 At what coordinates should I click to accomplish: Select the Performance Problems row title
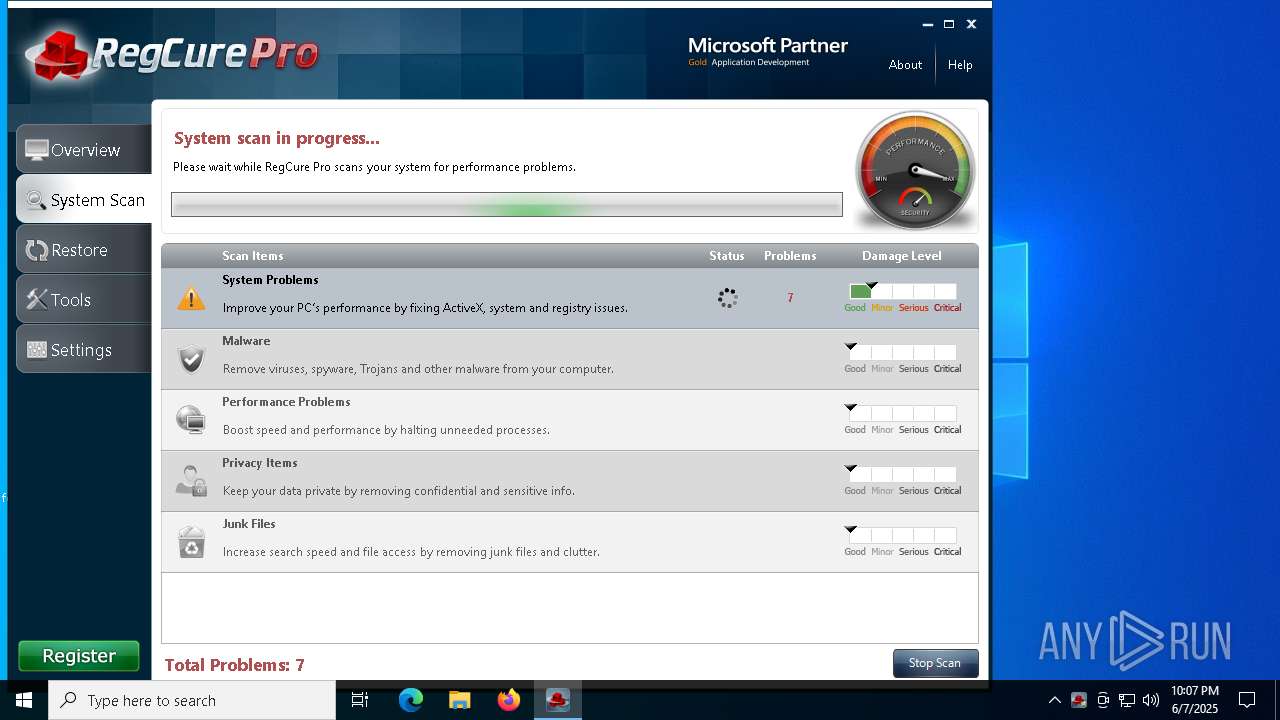coord(286,402)
